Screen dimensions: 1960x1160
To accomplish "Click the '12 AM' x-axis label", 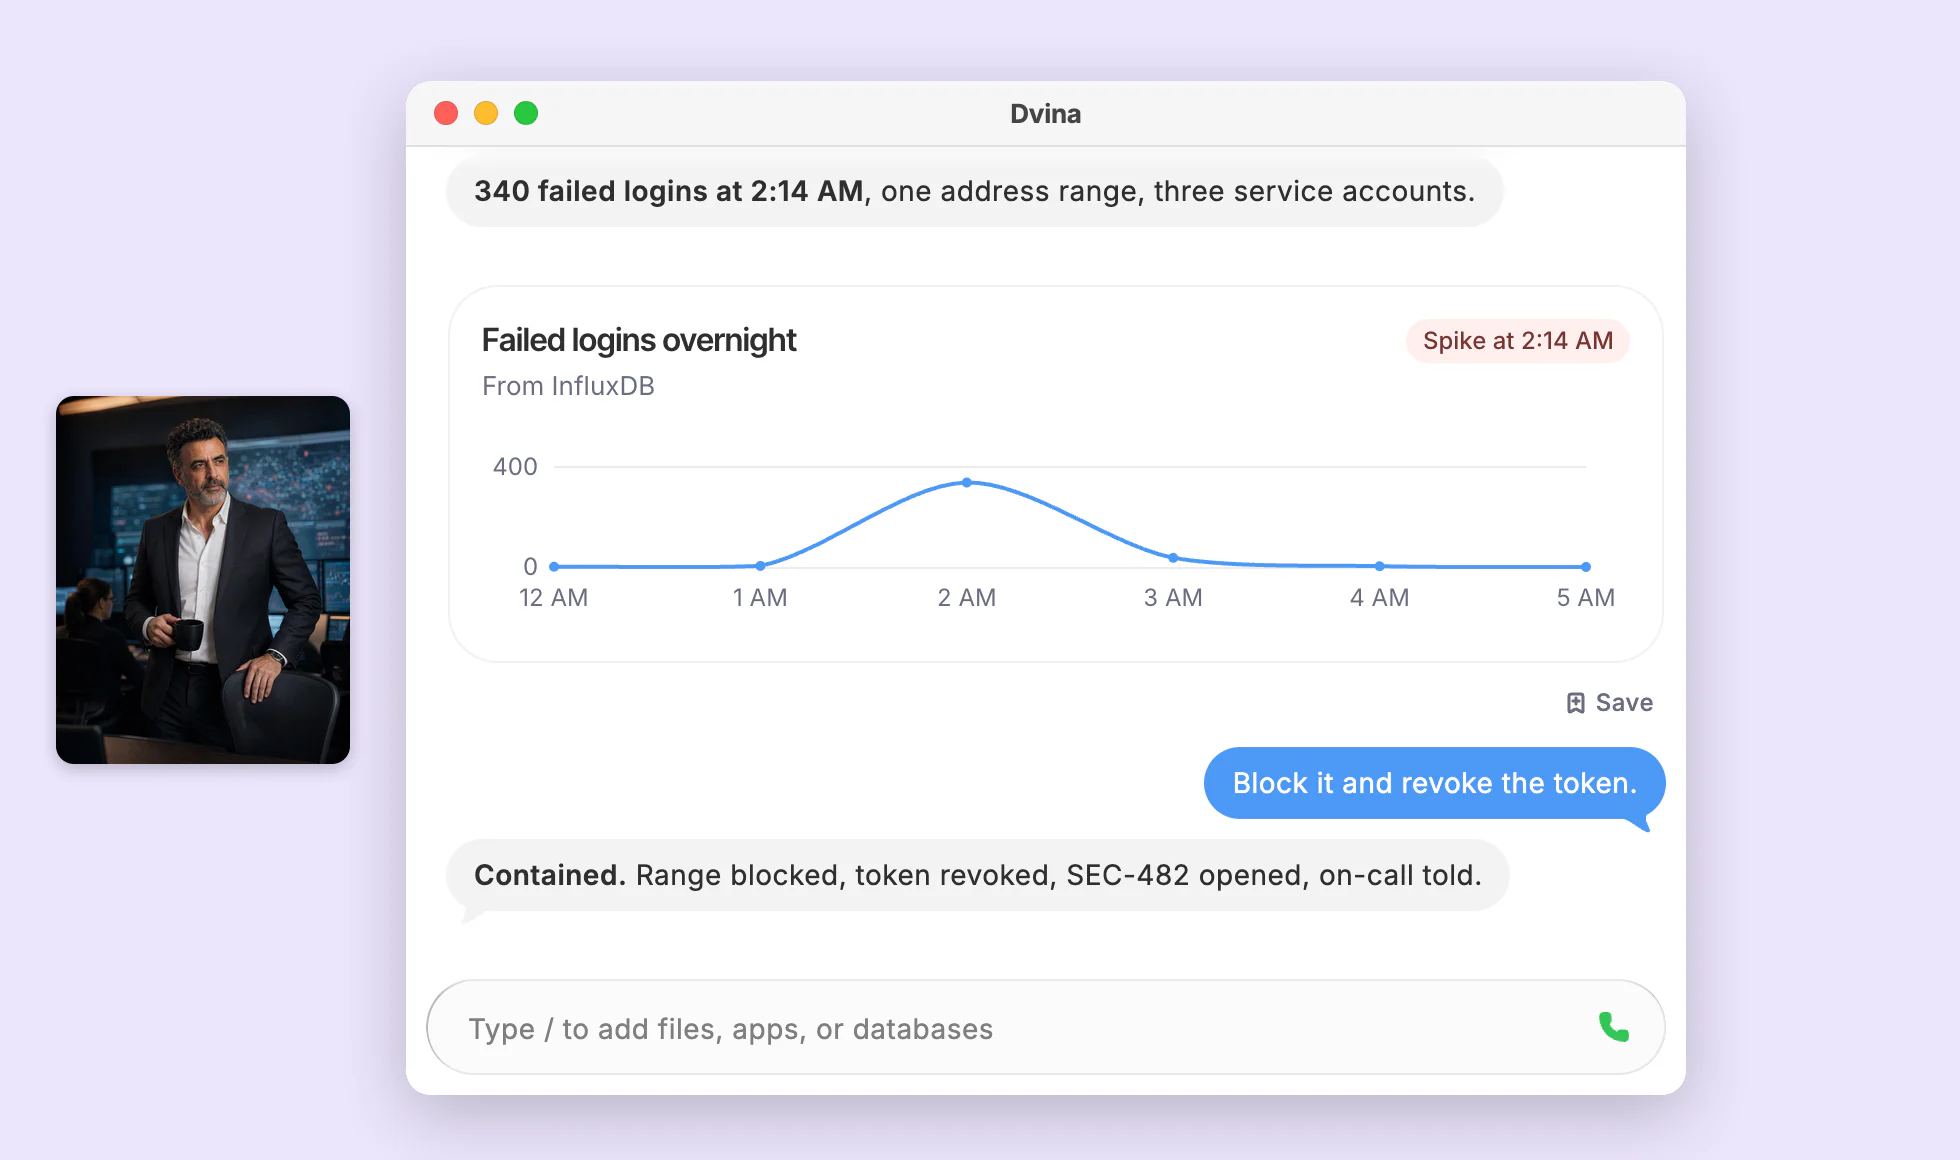I will pyautogui.click(x=554, y=598).
